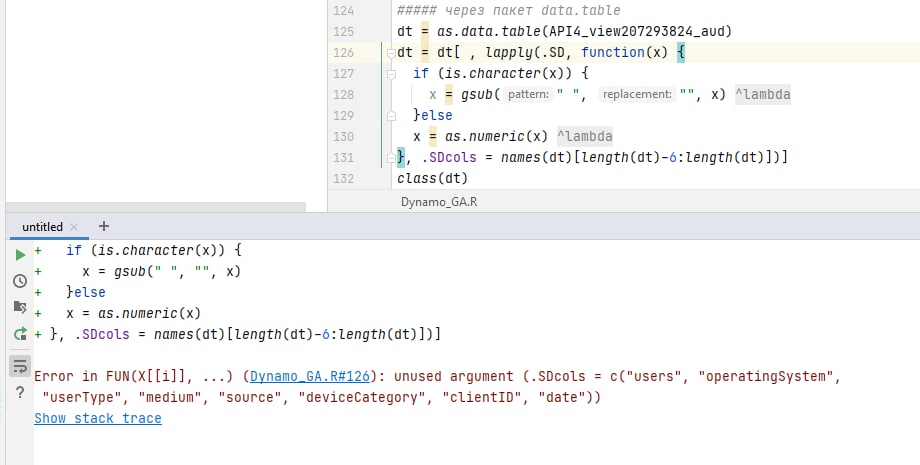Click as.numeric(x) in console output
This screenshot has width=920, height=465.
tap(149, 313)
